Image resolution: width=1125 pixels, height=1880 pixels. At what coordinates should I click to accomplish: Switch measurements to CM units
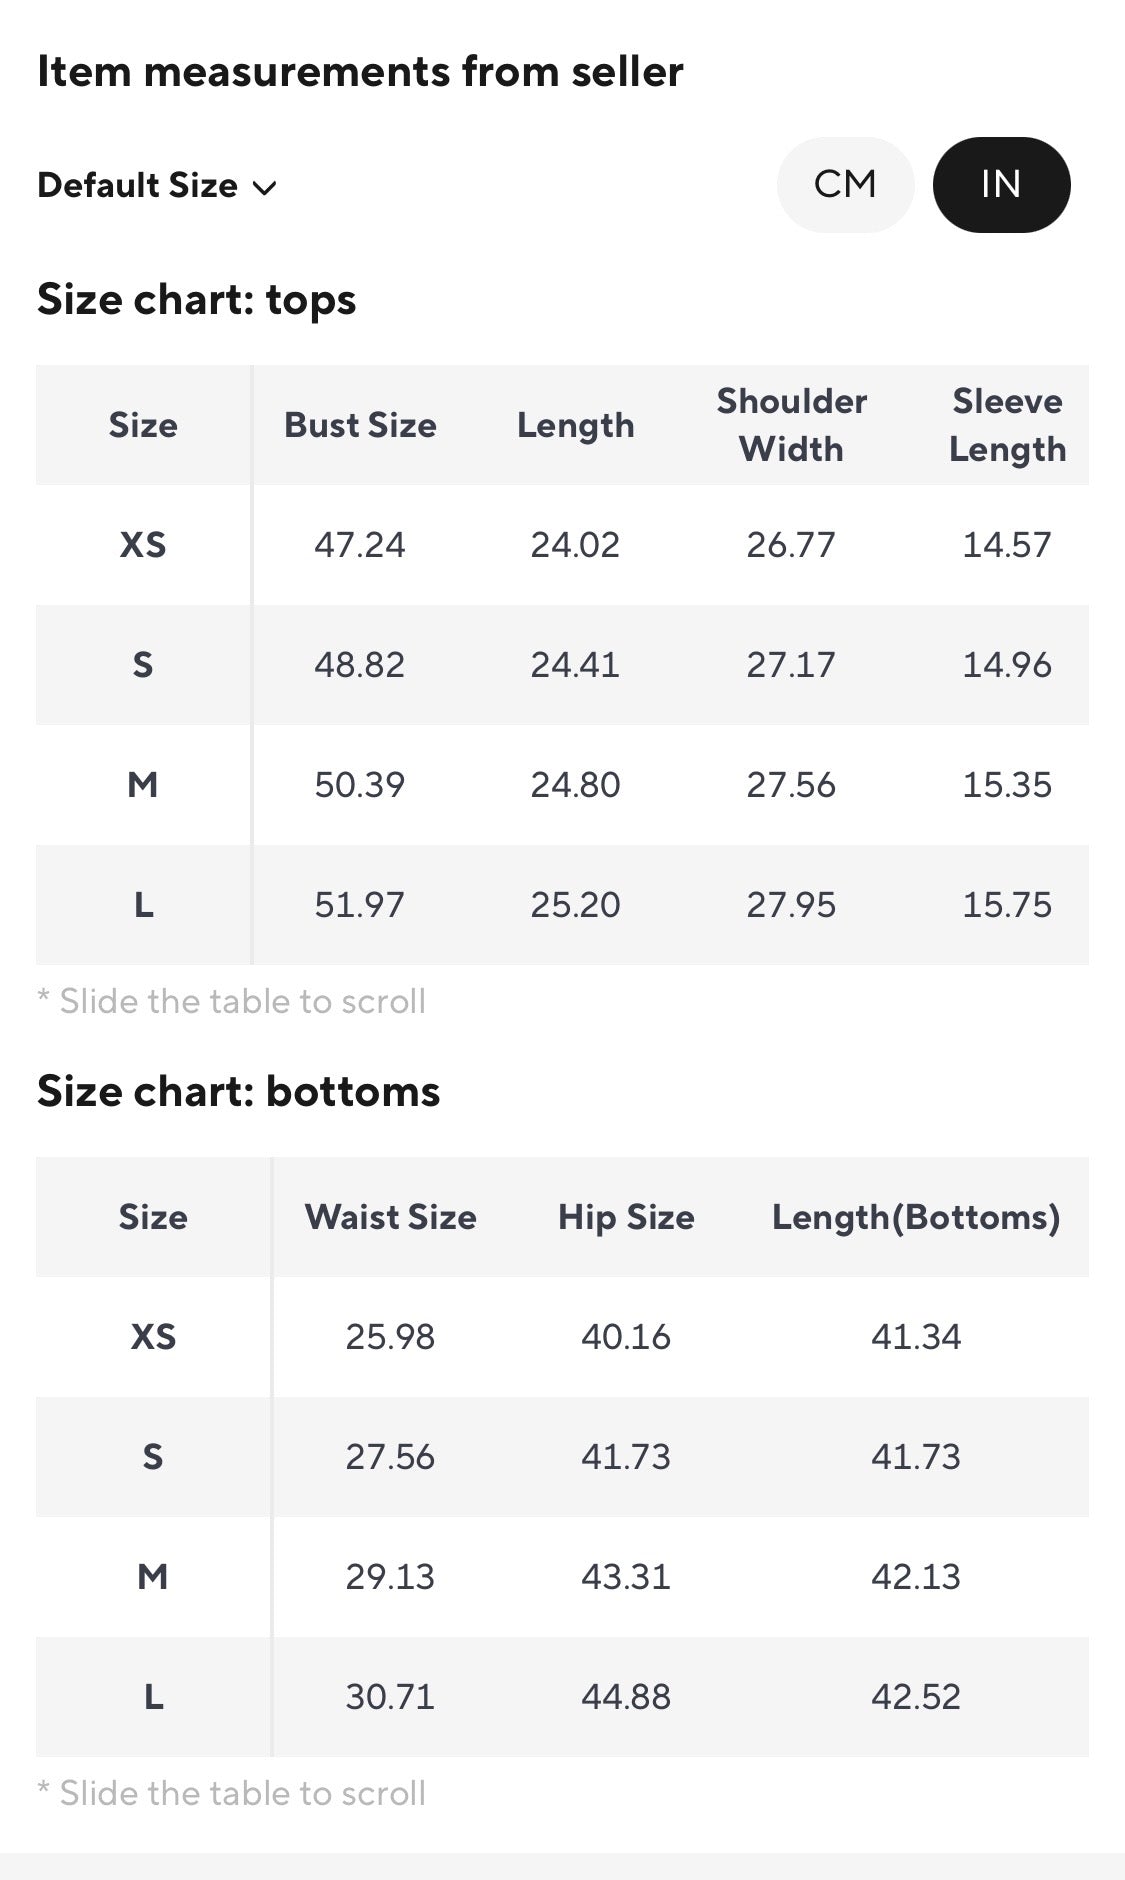tap(845, 185)
